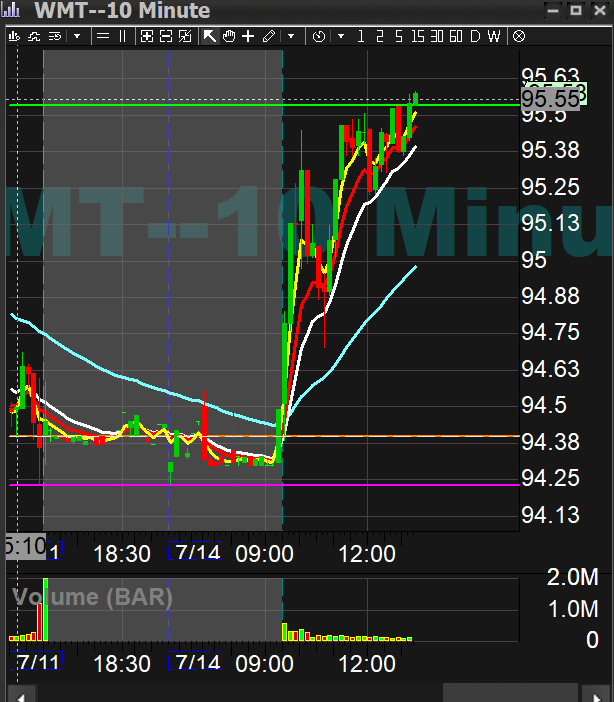Maximize the WMT chart window
The height and width of the screenshot is (702, 614).
(576, 10)
